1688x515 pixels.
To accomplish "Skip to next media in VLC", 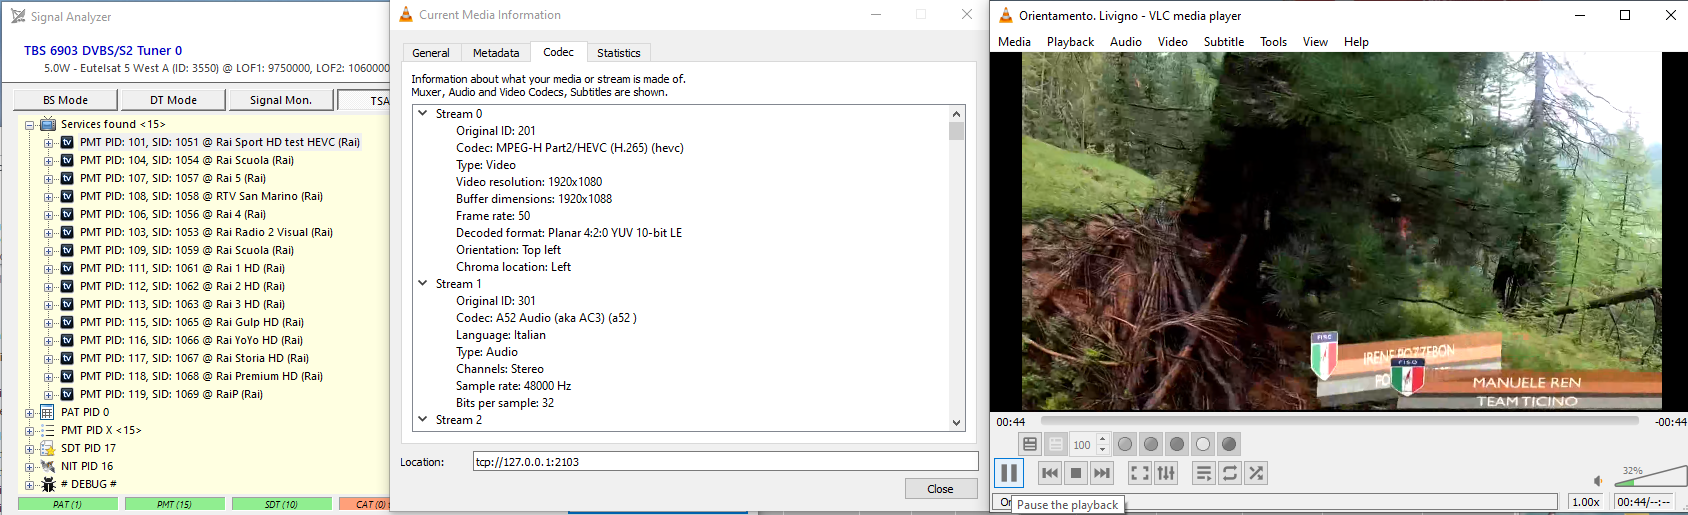I will (1102, 473).
